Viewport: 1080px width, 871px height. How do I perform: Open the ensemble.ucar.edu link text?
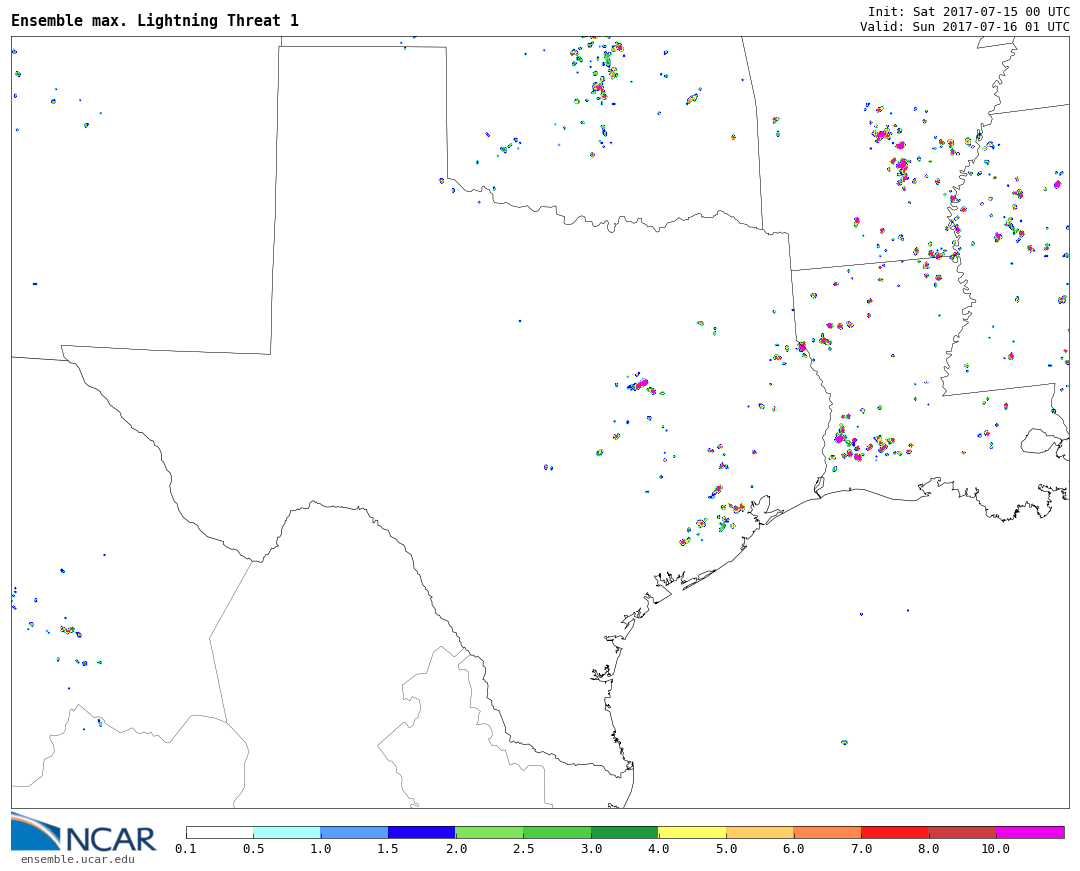[78, 859]
